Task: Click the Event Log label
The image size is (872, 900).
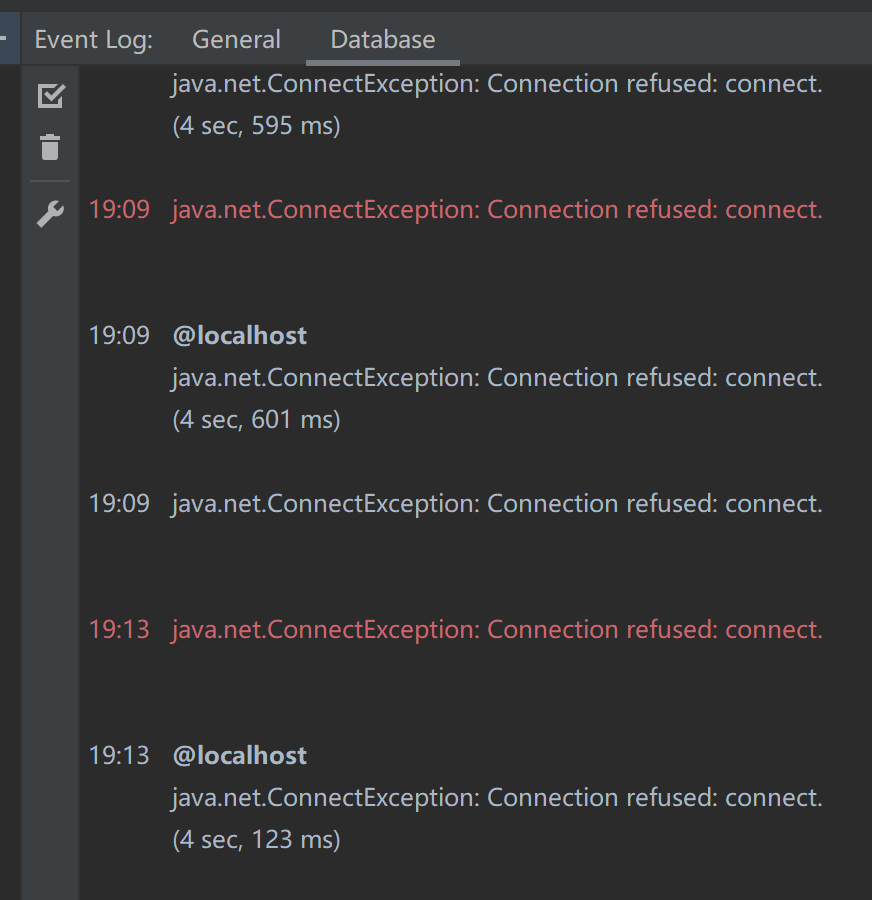Action: pos(94,40)
